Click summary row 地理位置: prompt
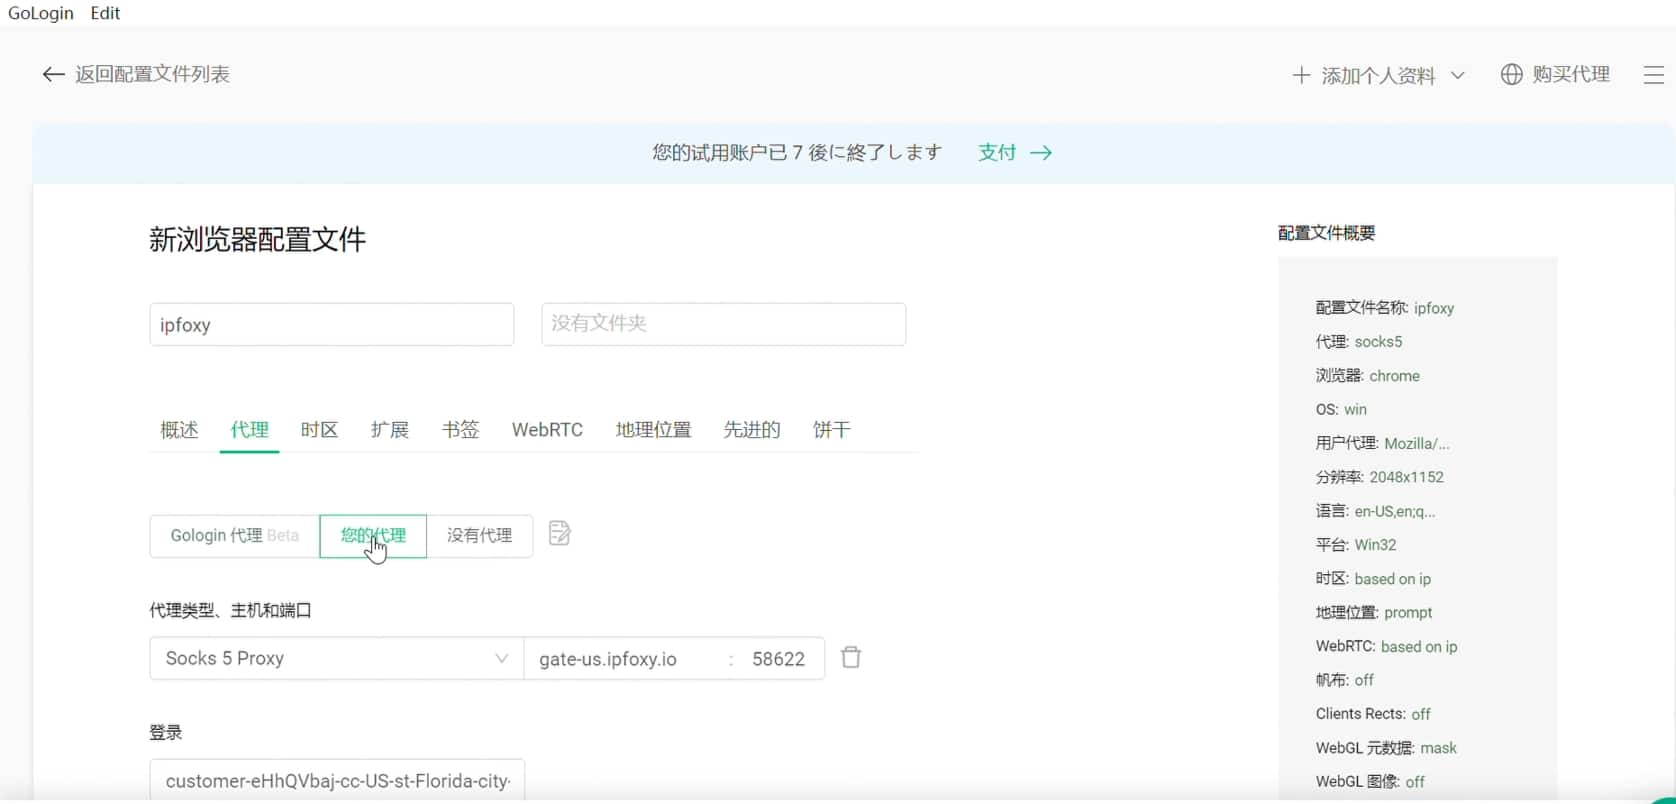 pyautogui.click(x=1374, y=613)
